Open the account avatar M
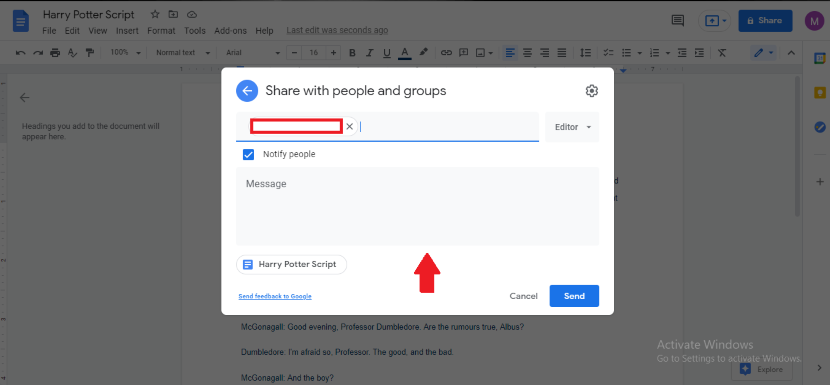The width and height of the screenshot is (830, 385). click(x=815, y=21)
